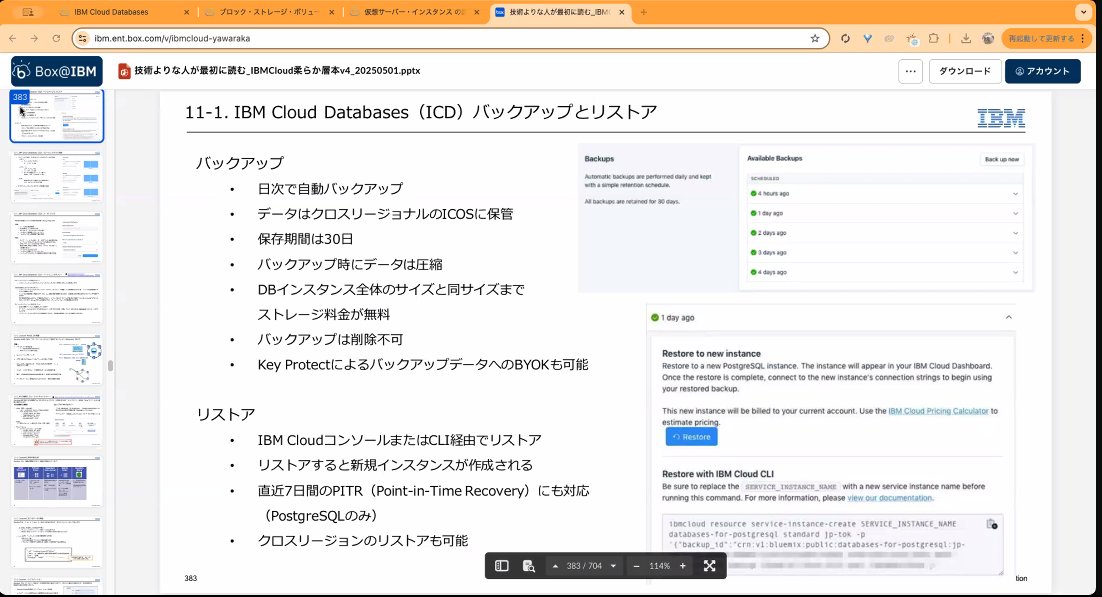Zoom in with the plus button
Viewport: 1102px width, 597px height.
pyautogui.click(x=682, y=566)
